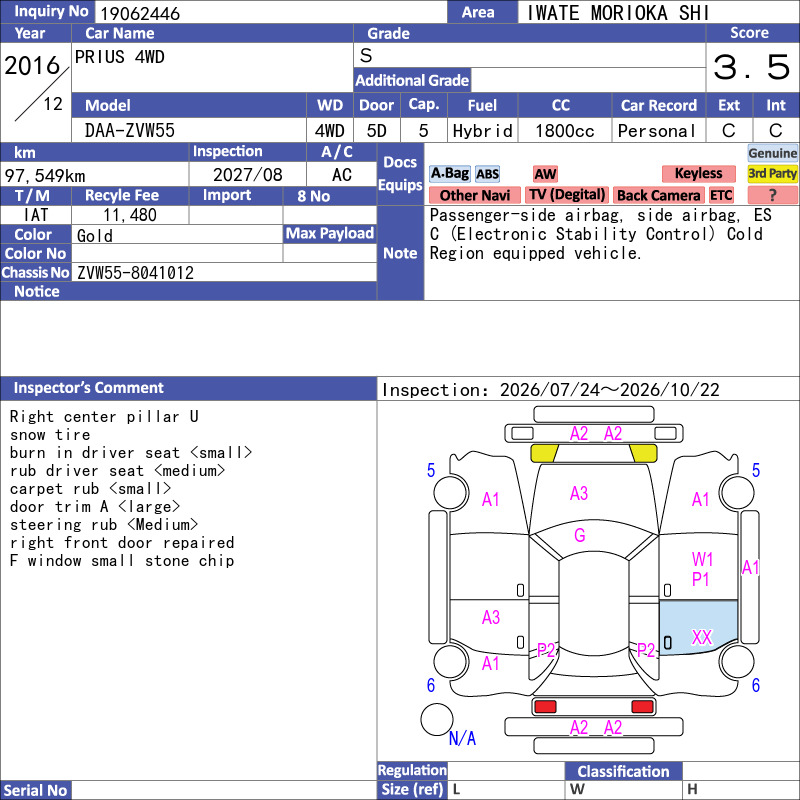Click the P1 mark on the diagram
The width and height of the screenshot is (800, 800).
pos(701,580)
